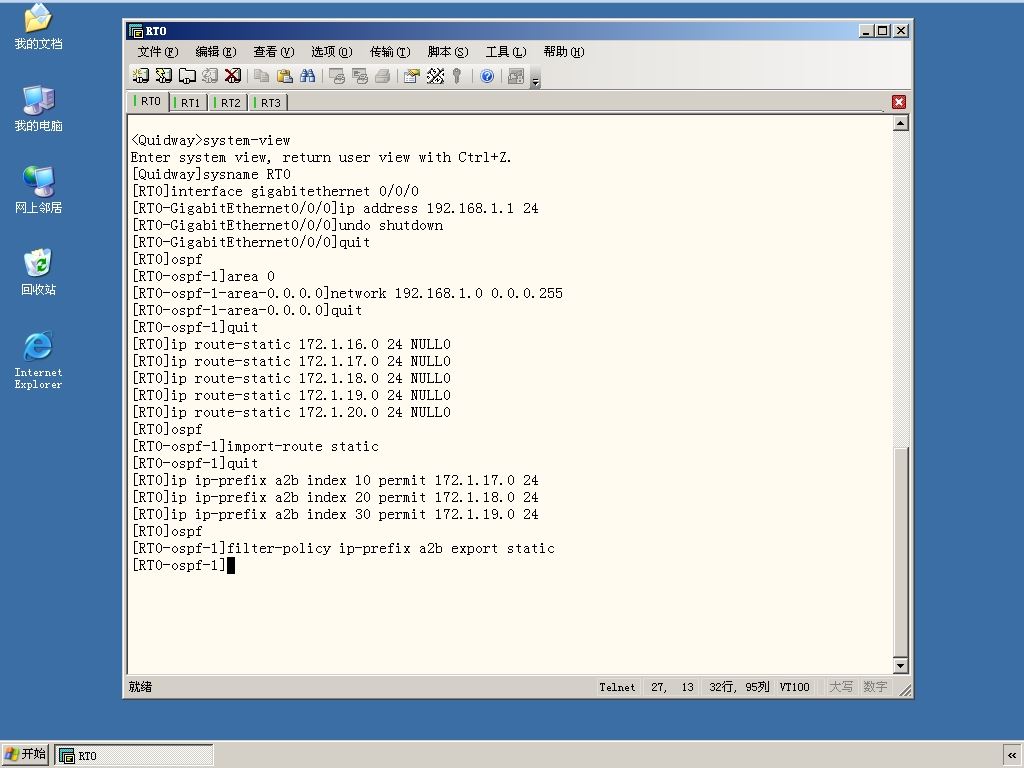1024x768 pixels.
Task: Open Session Options from the toolbar
Action: (x=411, y=76)
